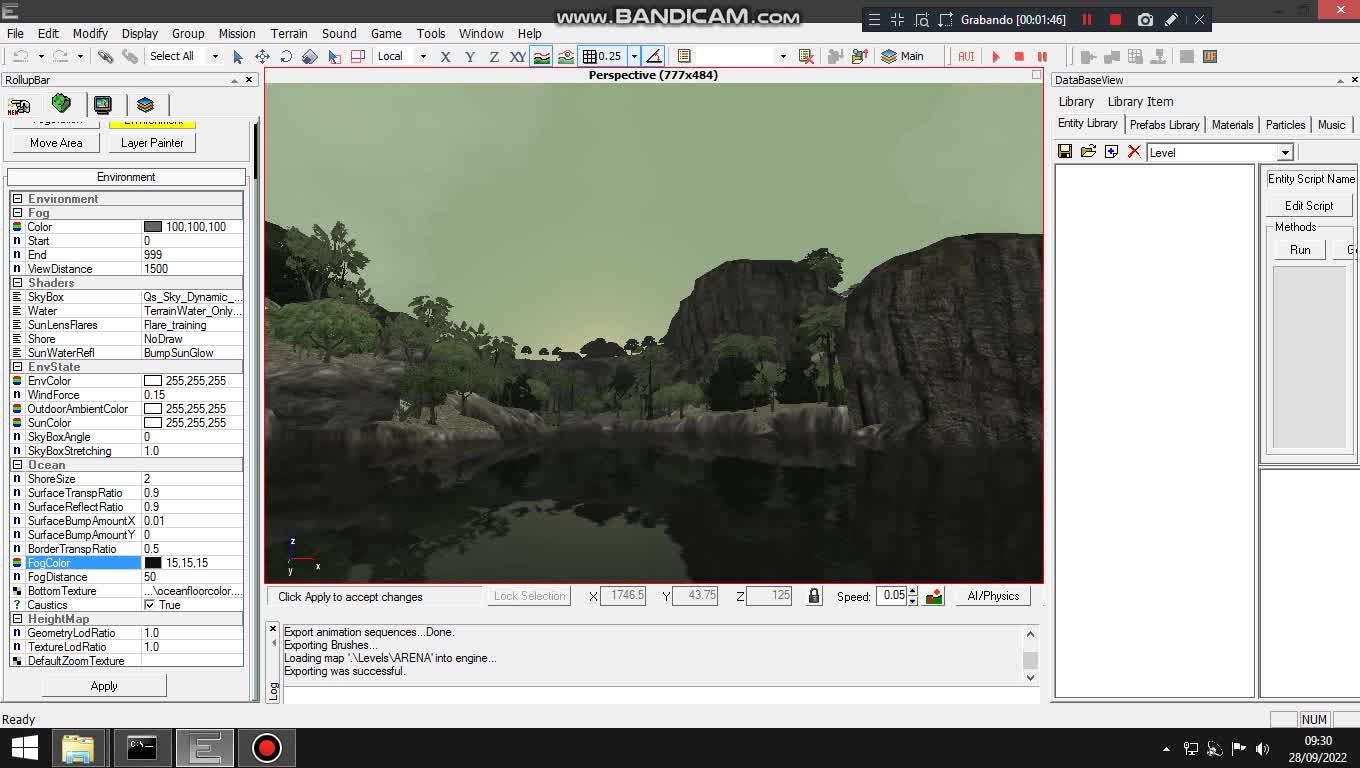Screen dimensions: 1360x768
Task: Switch to Particles tab
Action: click(1285, 125)
